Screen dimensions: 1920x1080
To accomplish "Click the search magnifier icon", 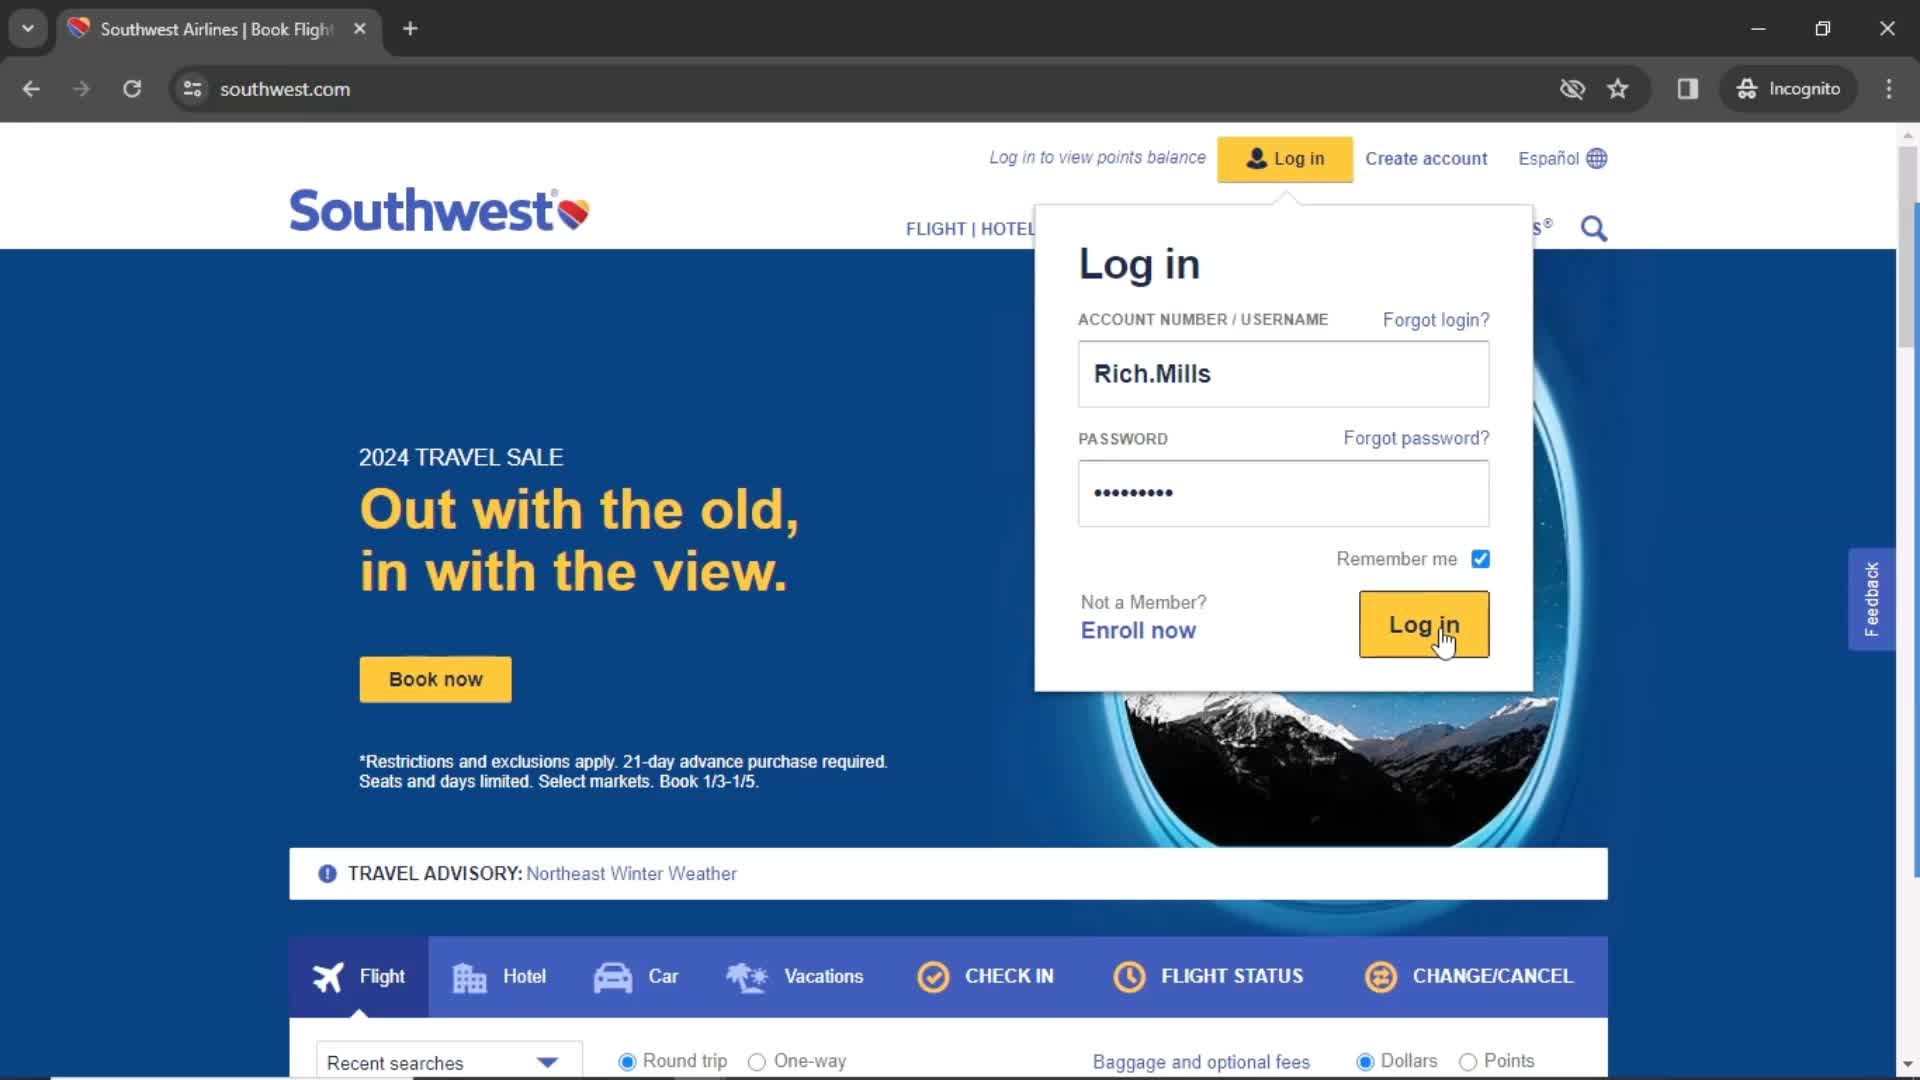I will 1594,229.
